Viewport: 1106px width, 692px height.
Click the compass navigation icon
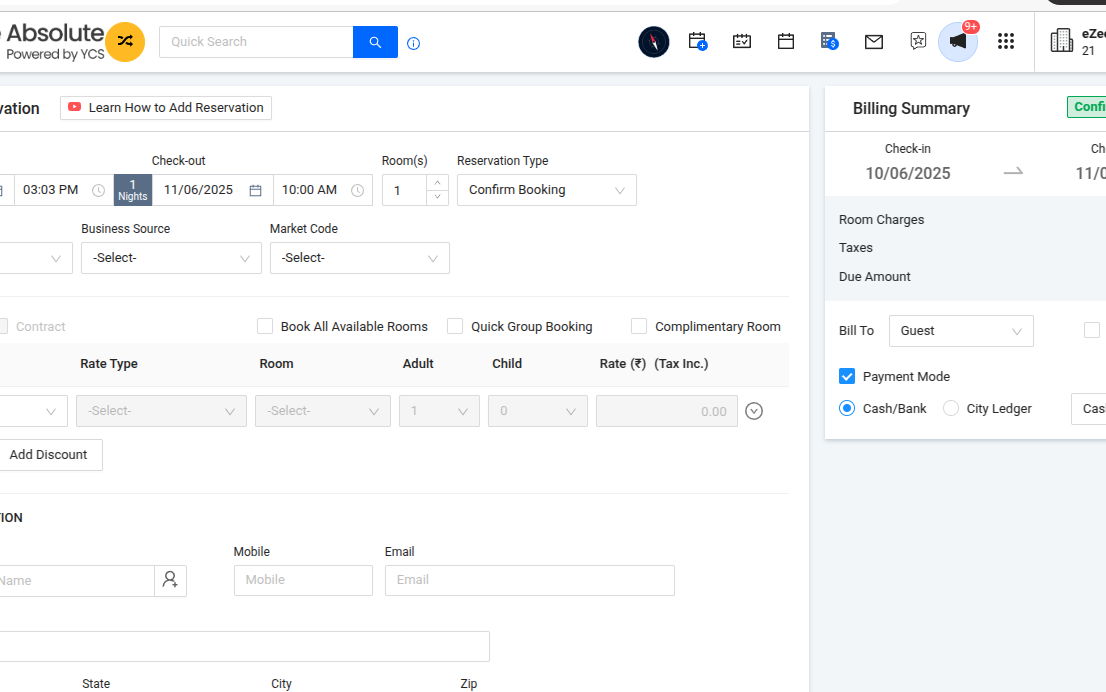[x=653, y=42]
